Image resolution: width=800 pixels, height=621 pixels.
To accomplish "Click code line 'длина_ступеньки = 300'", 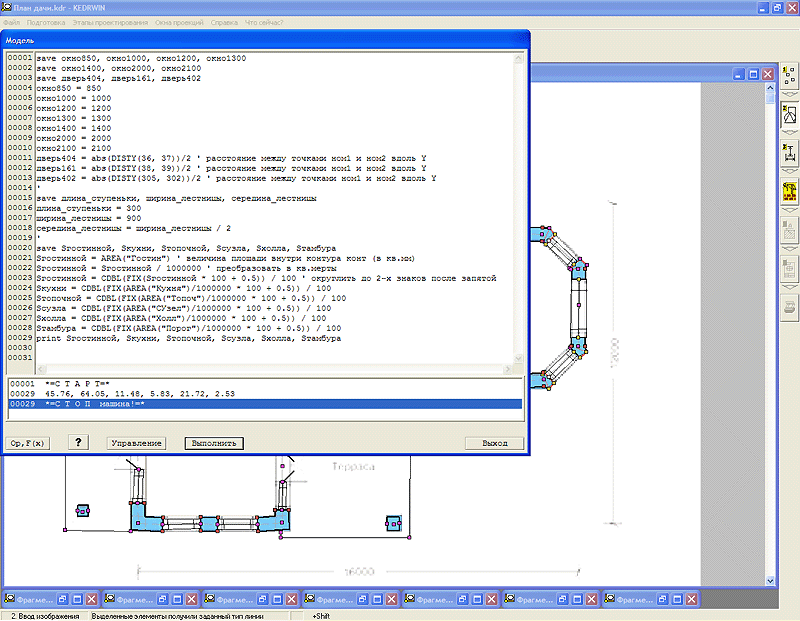I will (89, 208).
